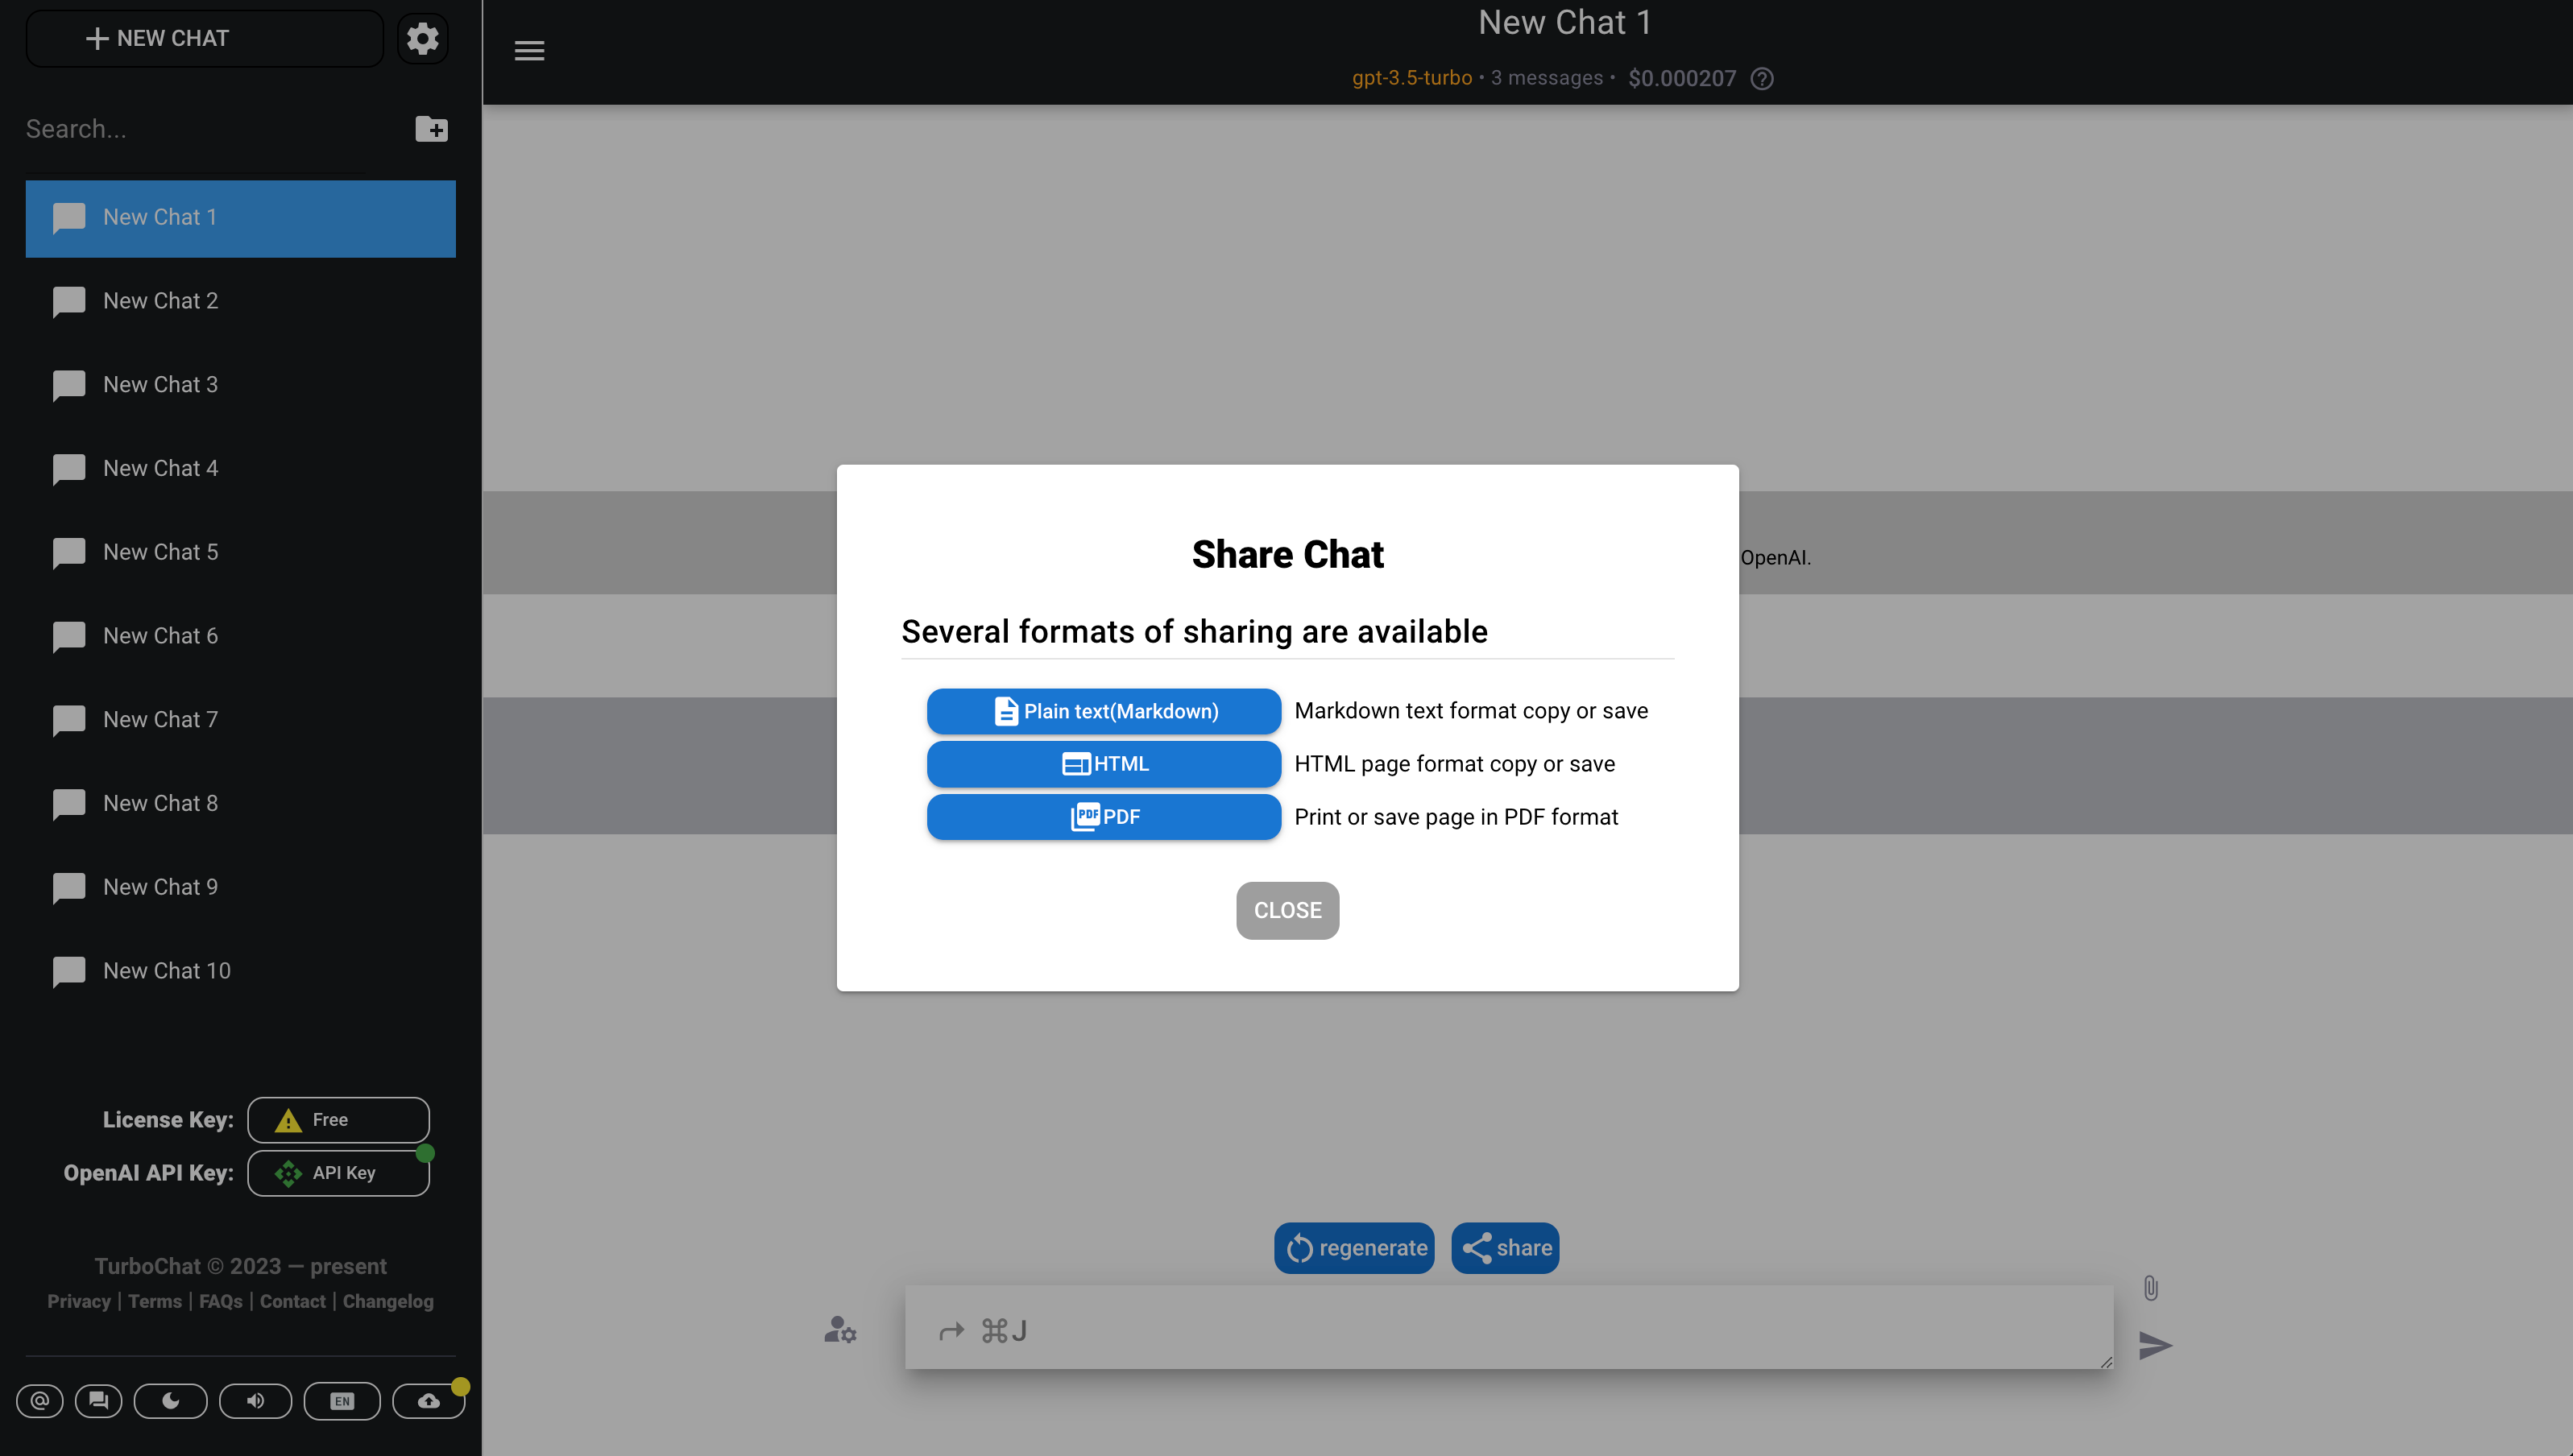Select New Chat 5 in the sidebar

160,552
